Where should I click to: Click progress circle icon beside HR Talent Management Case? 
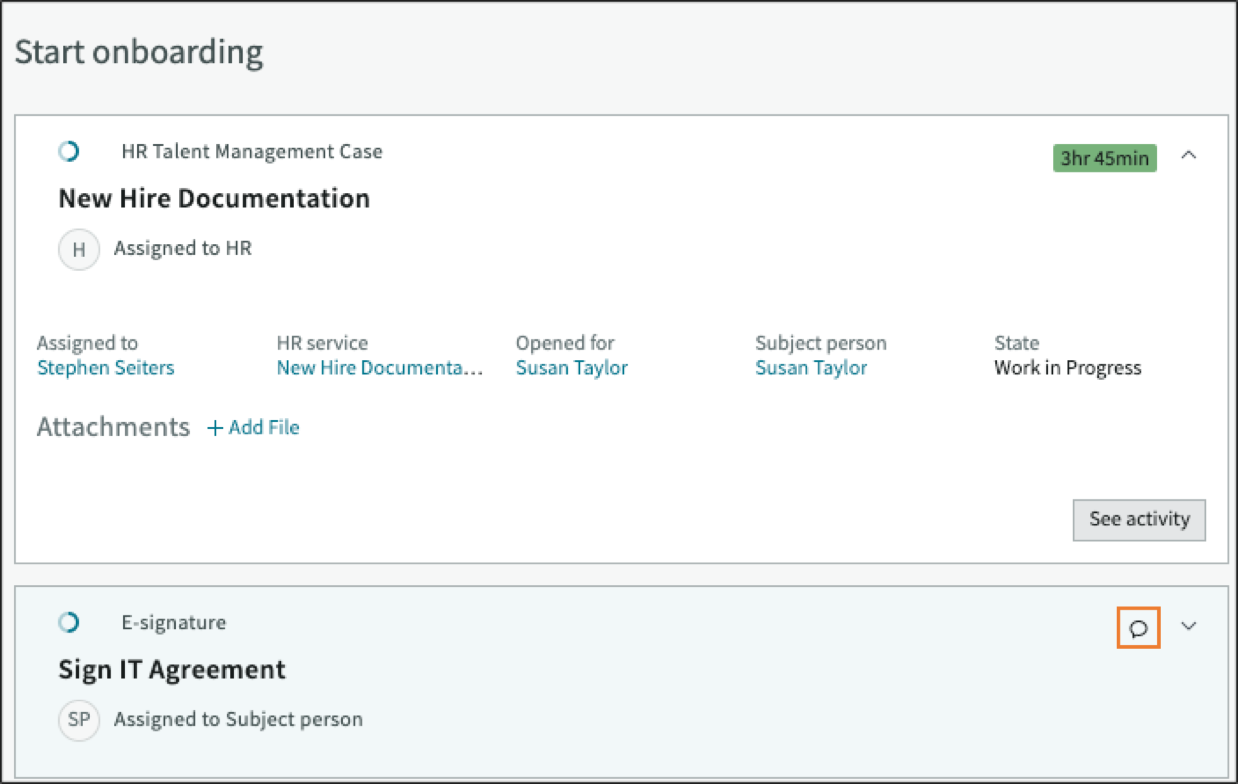click(68, 152)
